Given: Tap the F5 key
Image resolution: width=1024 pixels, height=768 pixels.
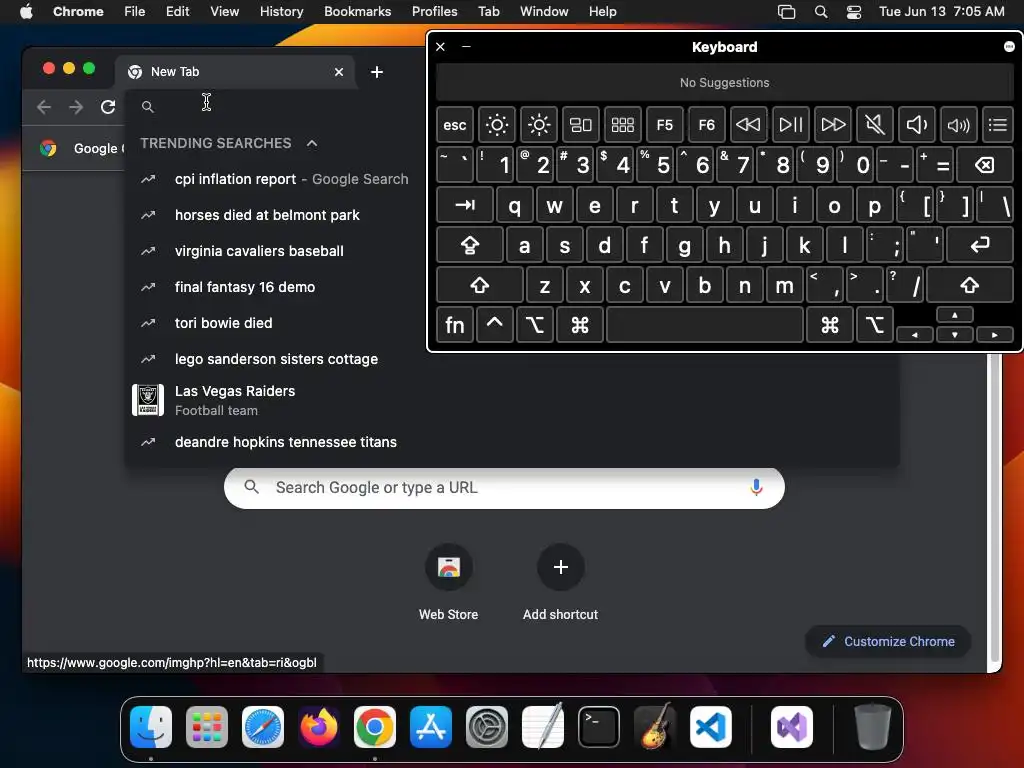Looking at the screenshot, I should [x=664, y=125].
